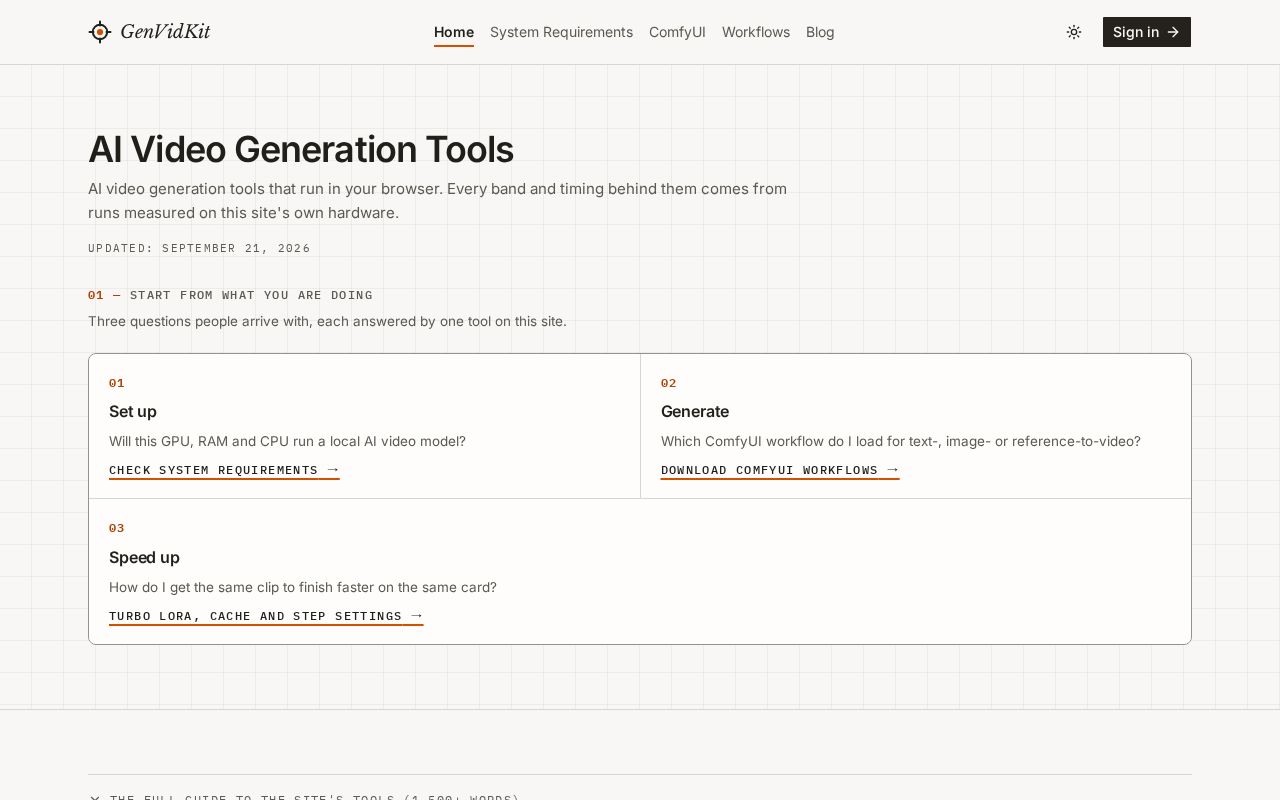Click the arrow after Check System Requirements
The width and height of the screenshot is (1280, 800).
coord(333,470)
